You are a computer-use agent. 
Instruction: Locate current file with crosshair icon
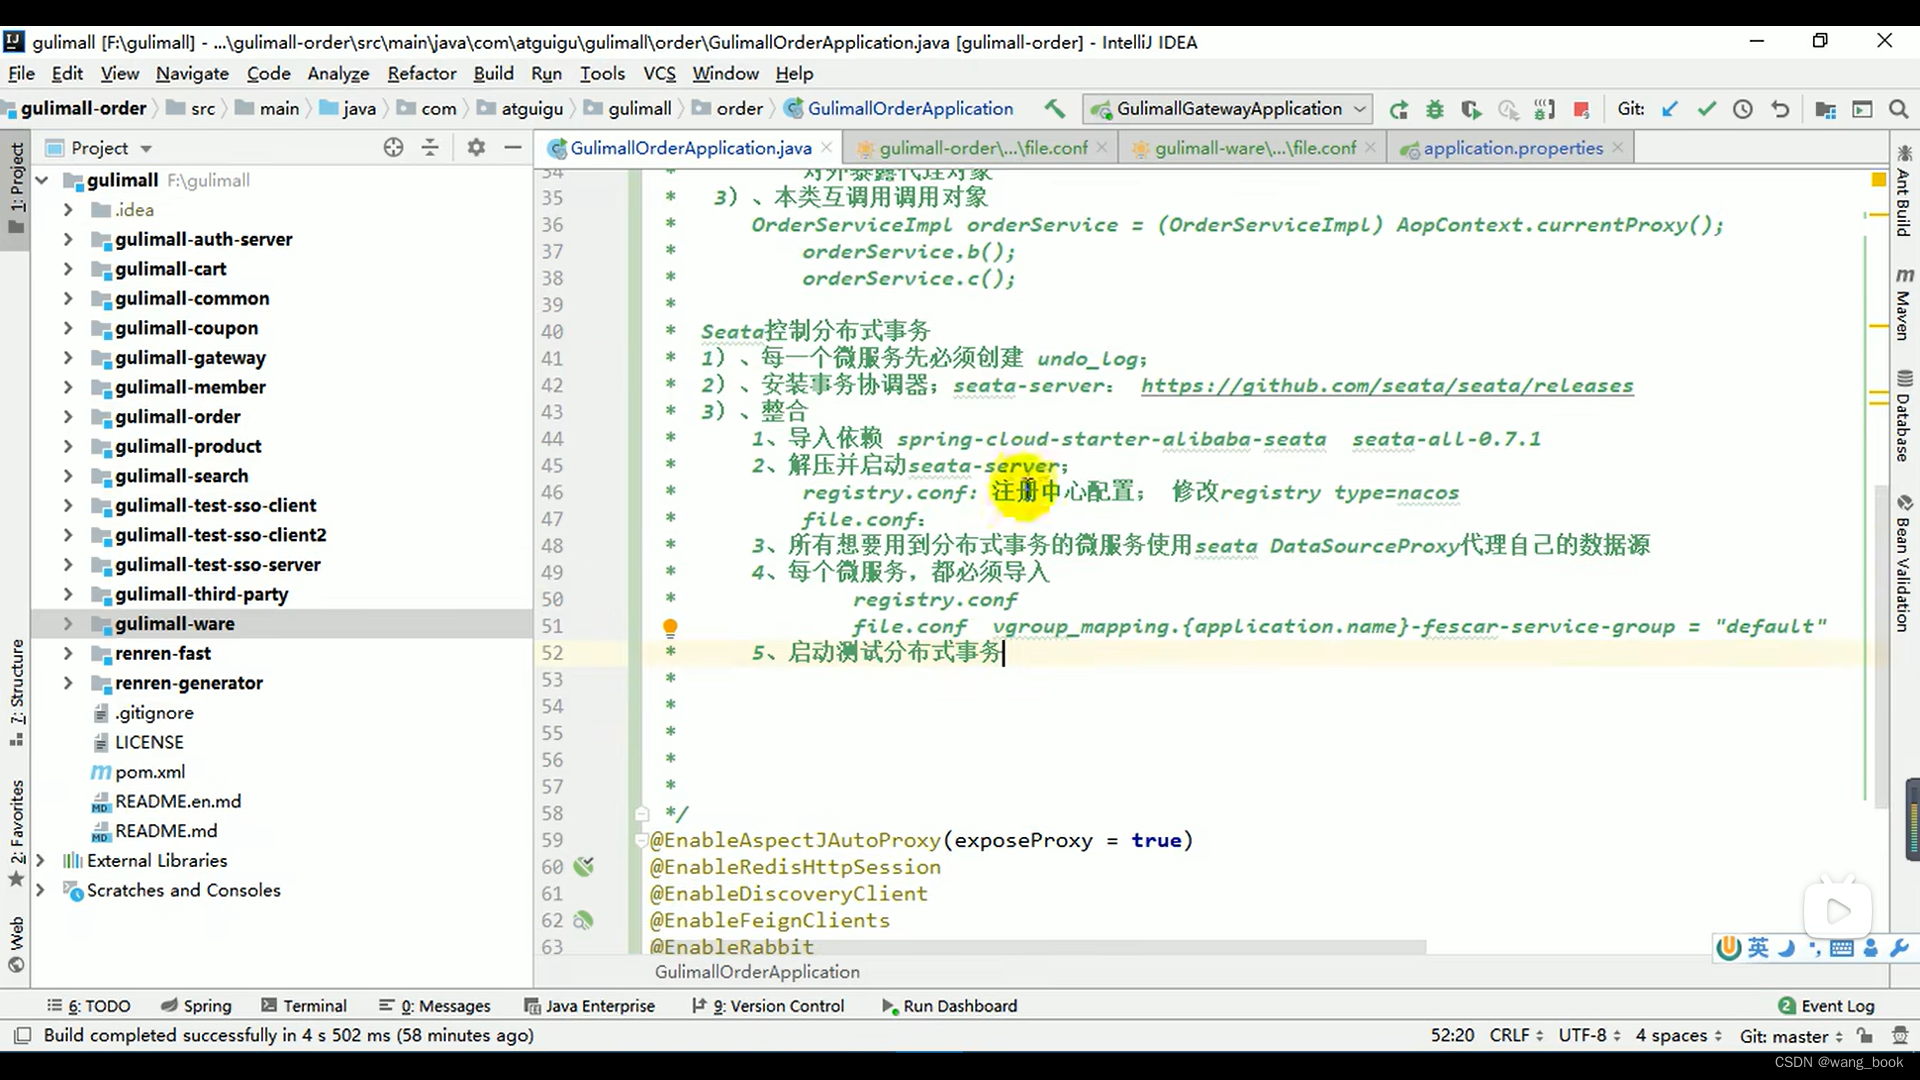point(393,148)
